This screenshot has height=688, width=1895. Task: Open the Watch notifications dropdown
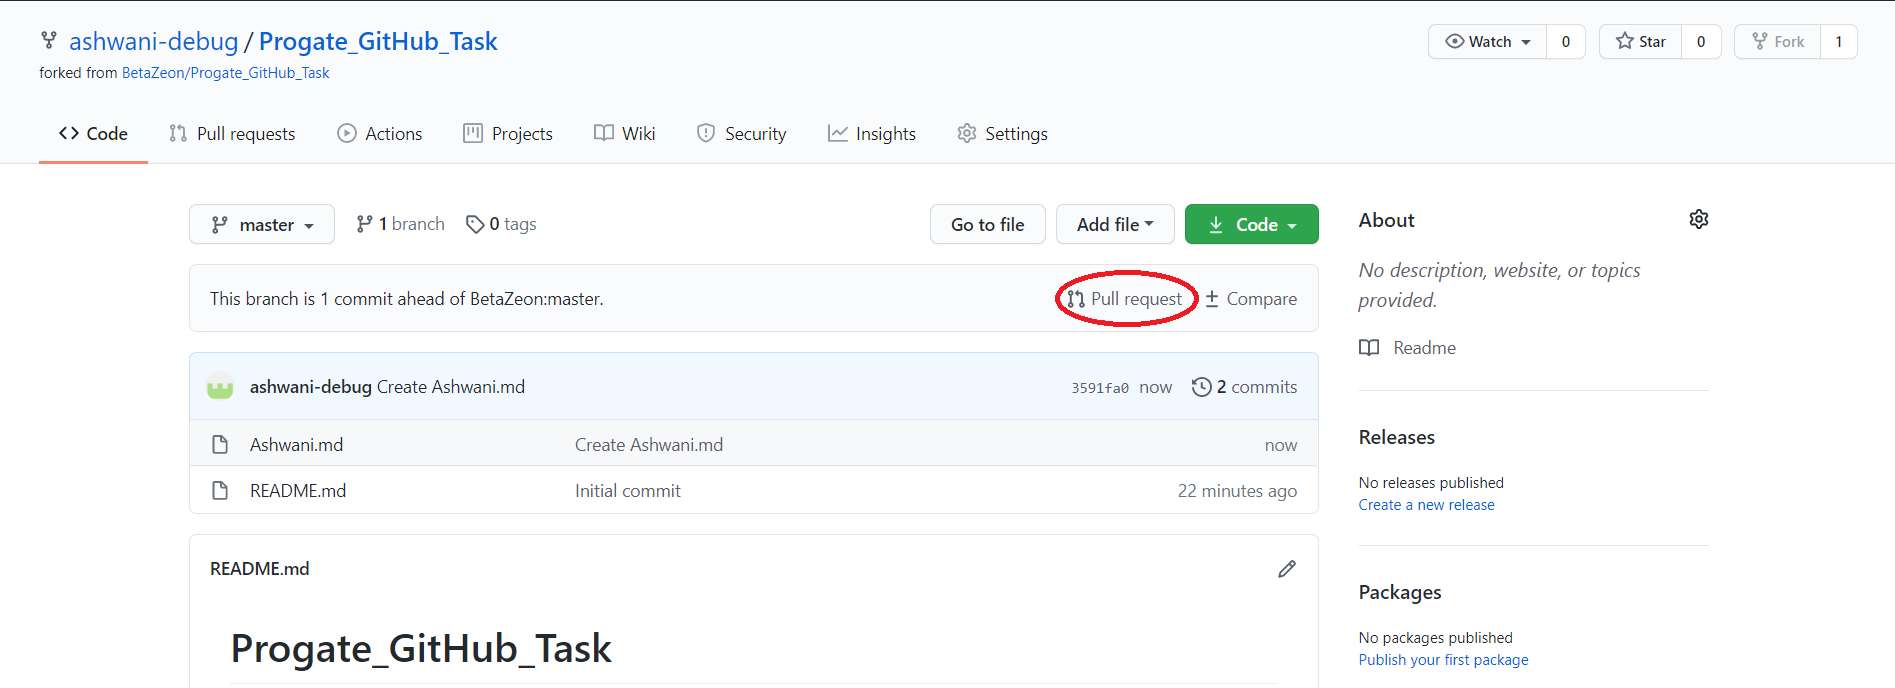coord(1487,42)
